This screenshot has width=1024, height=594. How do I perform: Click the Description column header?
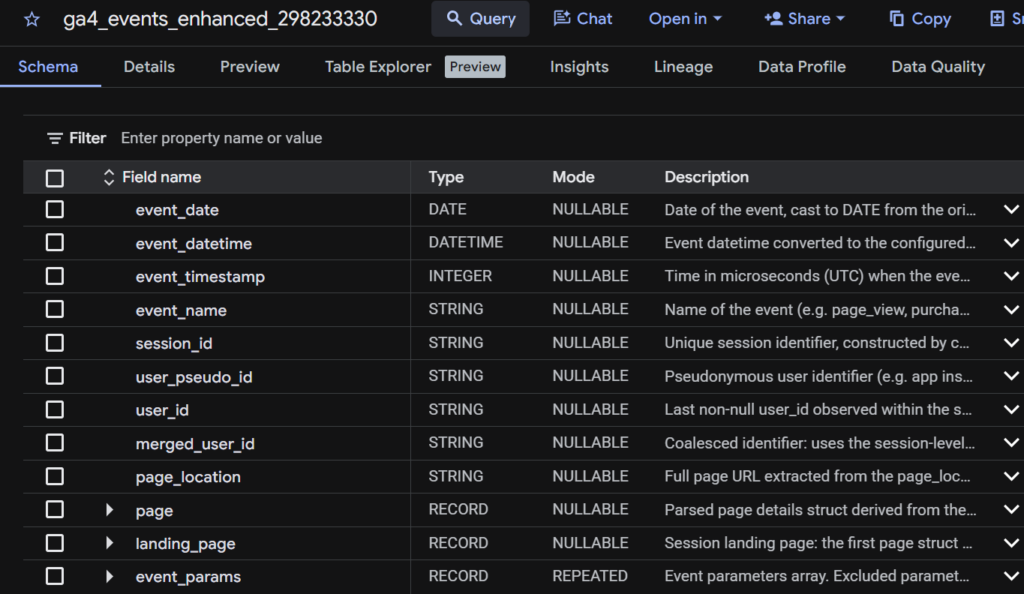(707, 178)
